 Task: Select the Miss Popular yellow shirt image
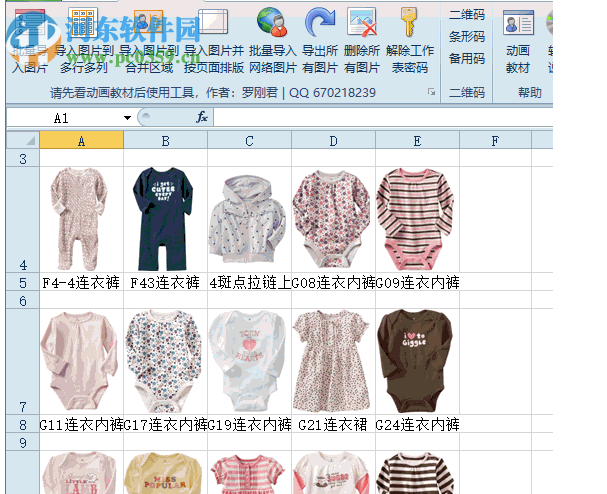click(163, 473)
